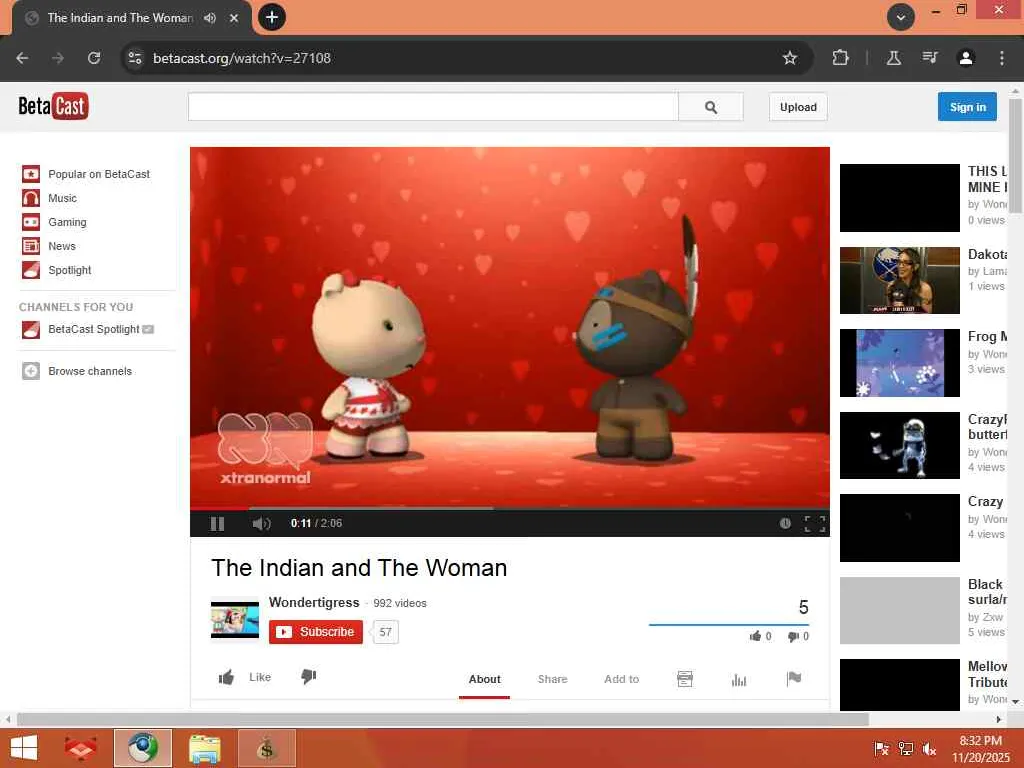Pause the video playback
The image size is (1024, 768).
[x=217, y=524]
